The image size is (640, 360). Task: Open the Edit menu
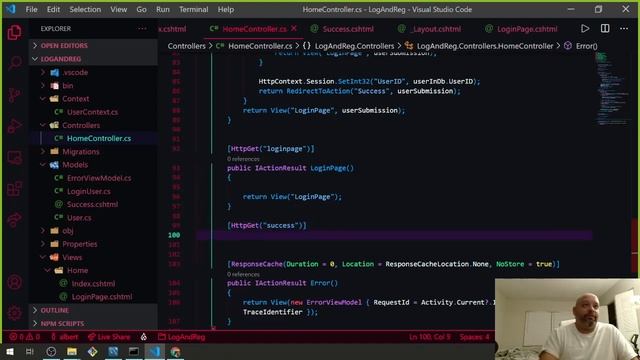point(53,9)
